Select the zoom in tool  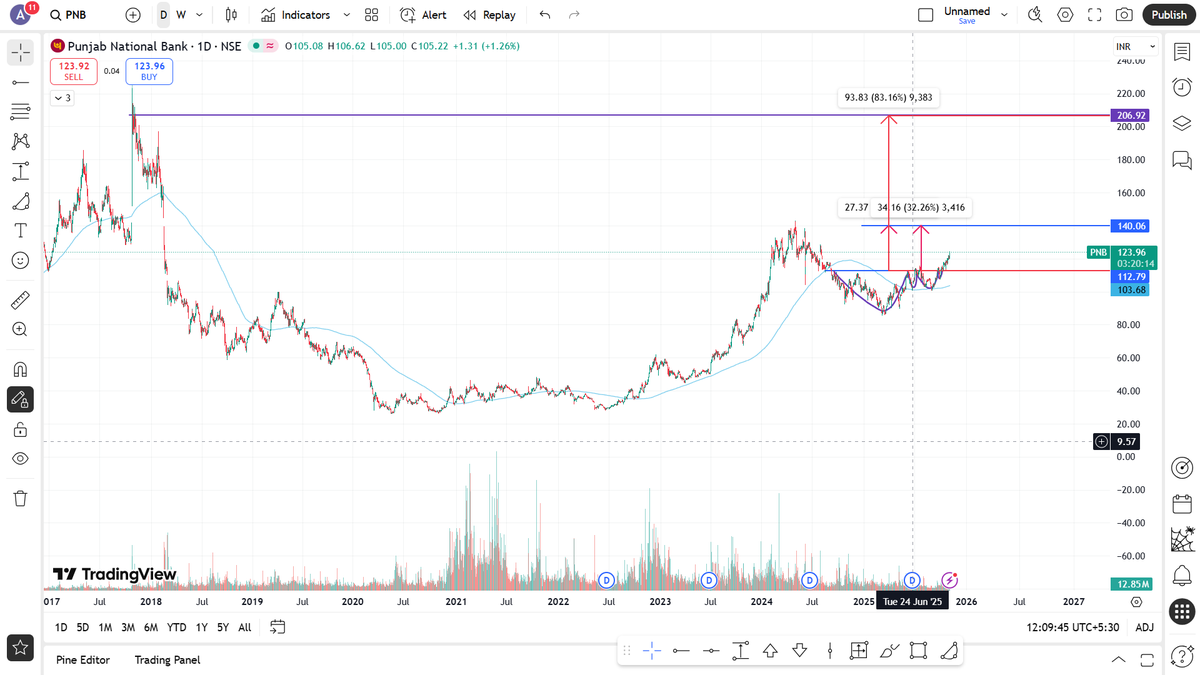tap(20, 329)
